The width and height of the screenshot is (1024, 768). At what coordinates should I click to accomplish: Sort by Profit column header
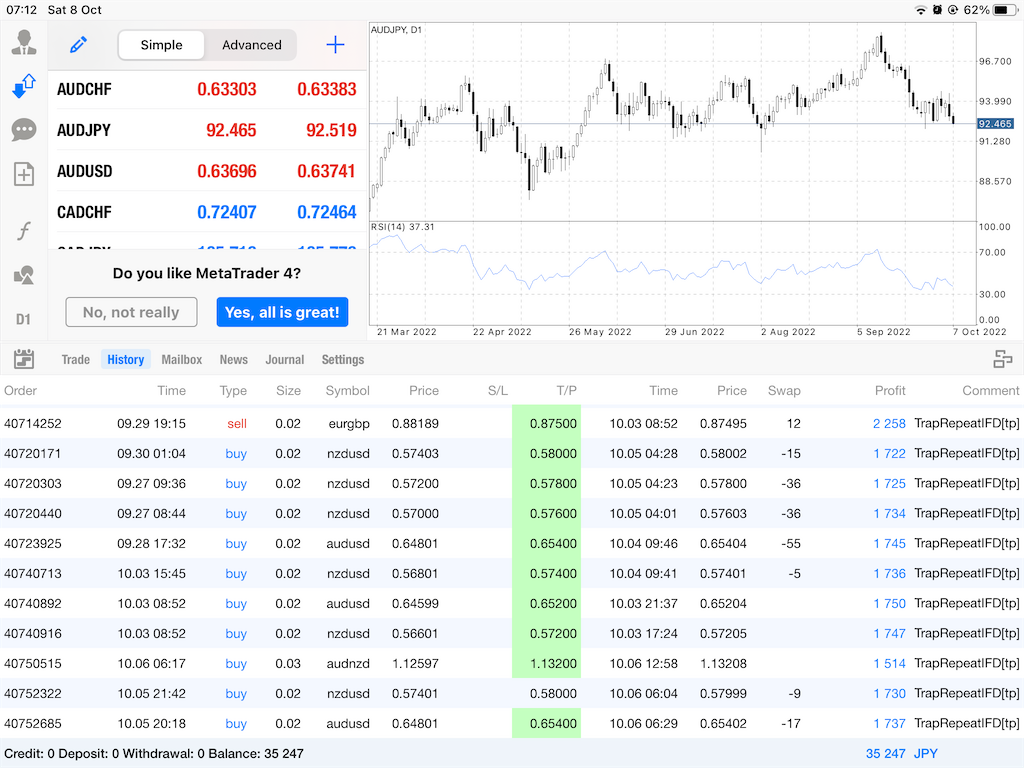point(889,391)
